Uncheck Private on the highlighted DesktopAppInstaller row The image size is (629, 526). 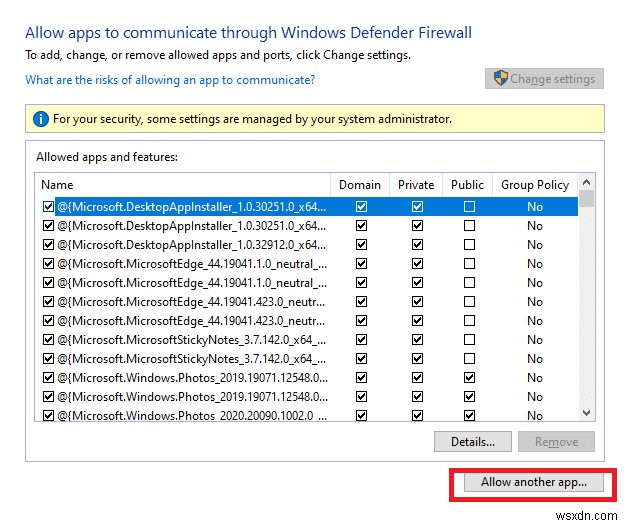pos(417,207)
